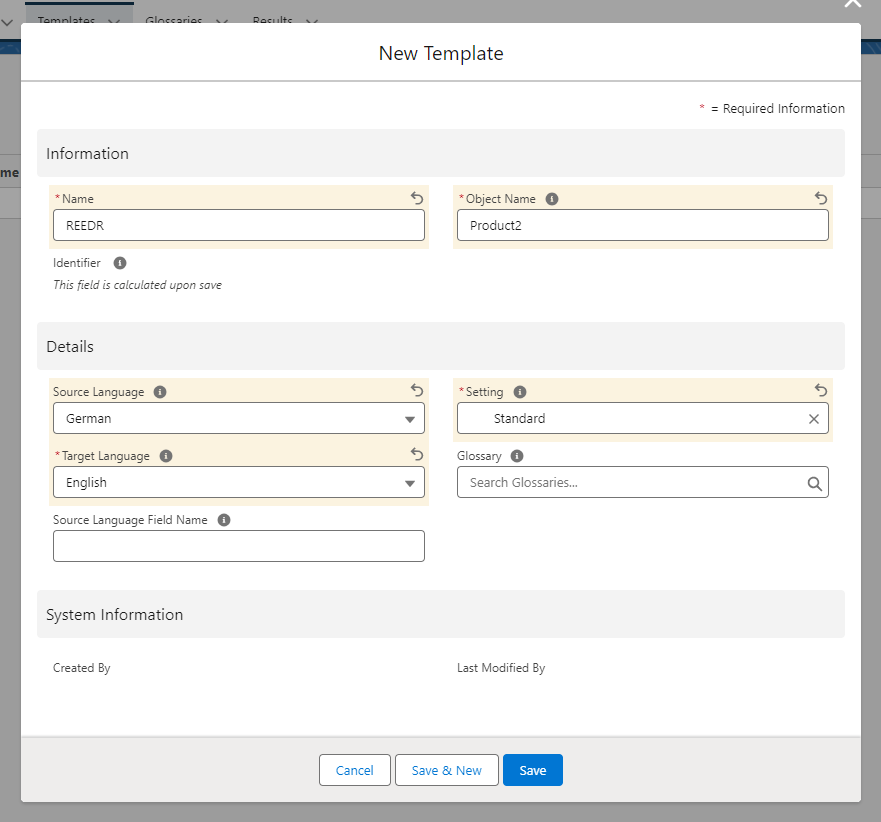Screen dimensions: 881x822
Task: Click info icon beside Target Language
Action: pyautogui.click(x=166, y=456)
